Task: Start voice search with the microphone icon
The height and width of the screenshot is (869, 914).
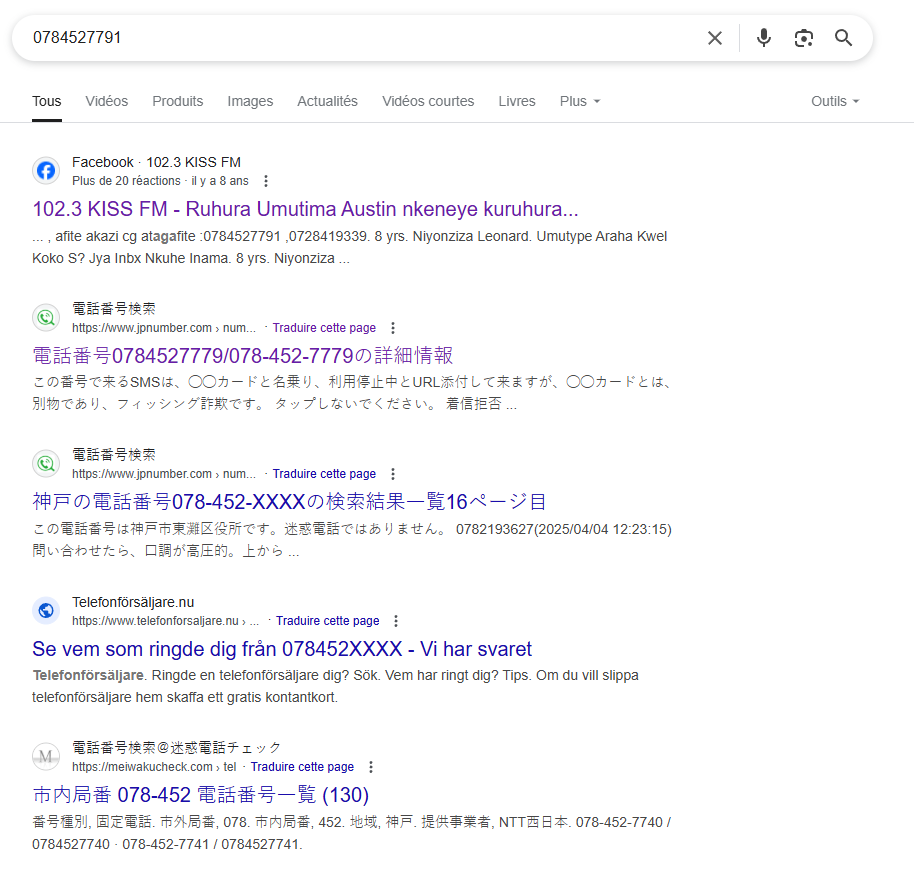Action: [x=764, y=38]
